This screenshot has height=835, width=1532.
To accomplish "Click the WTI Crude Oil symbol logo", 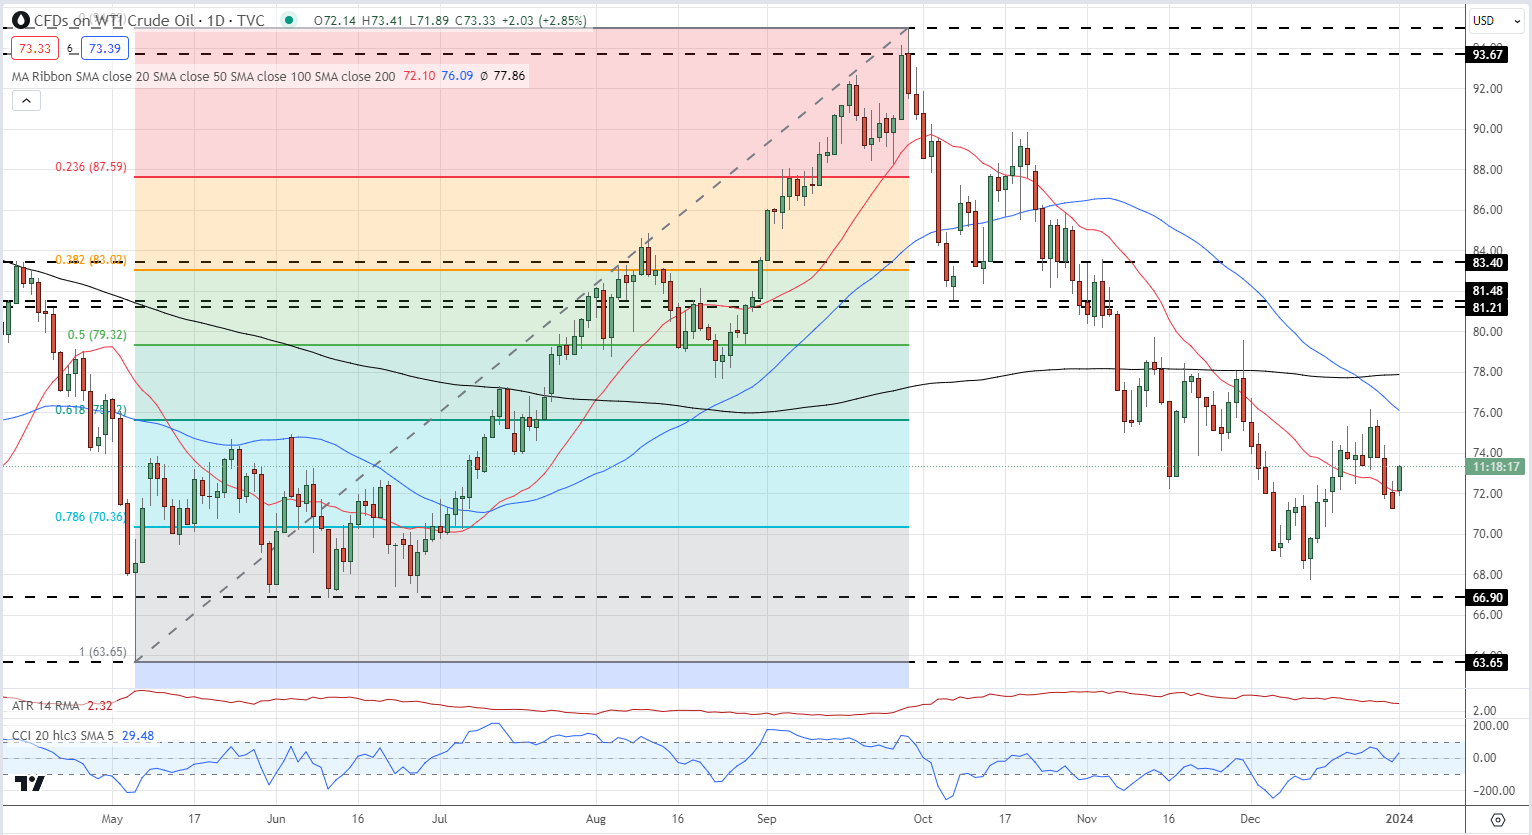I will (20, 20).
